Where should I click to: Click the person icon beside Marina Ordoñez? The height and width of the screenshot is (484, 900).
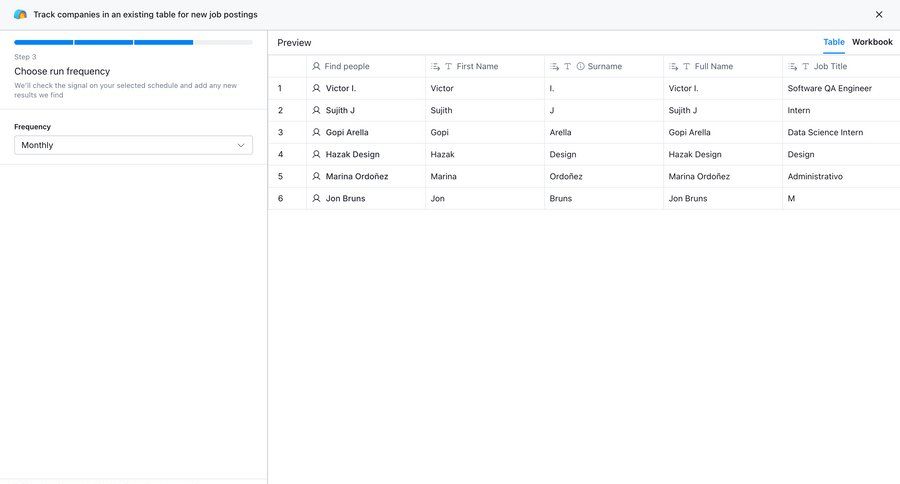click(x=316, y=176)
